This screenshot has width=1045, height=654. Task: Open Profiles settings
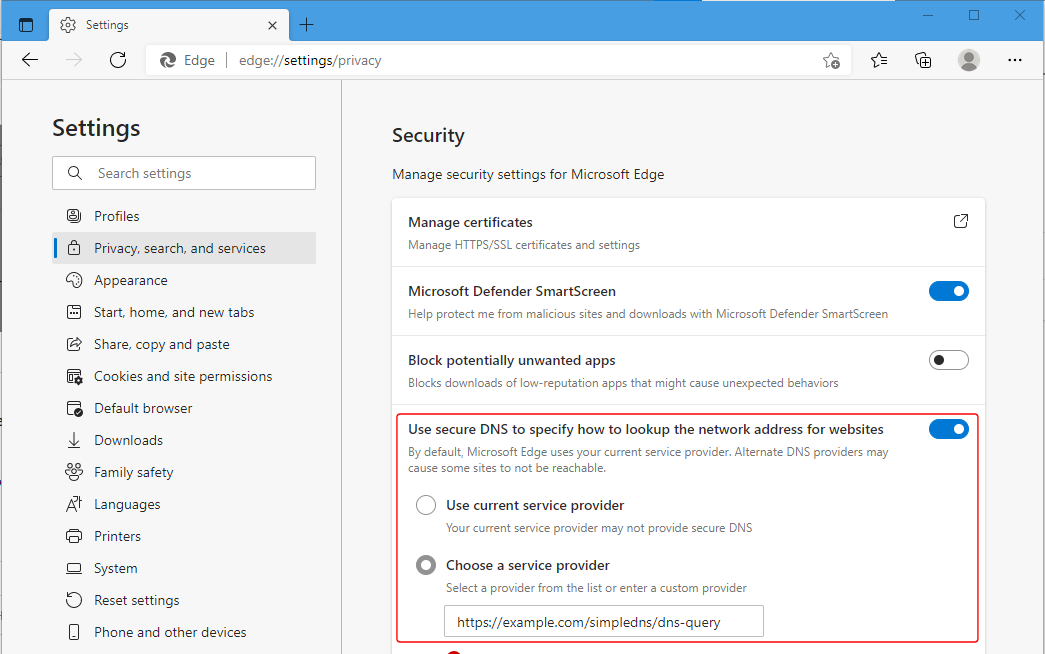click(x=184, y=216)
